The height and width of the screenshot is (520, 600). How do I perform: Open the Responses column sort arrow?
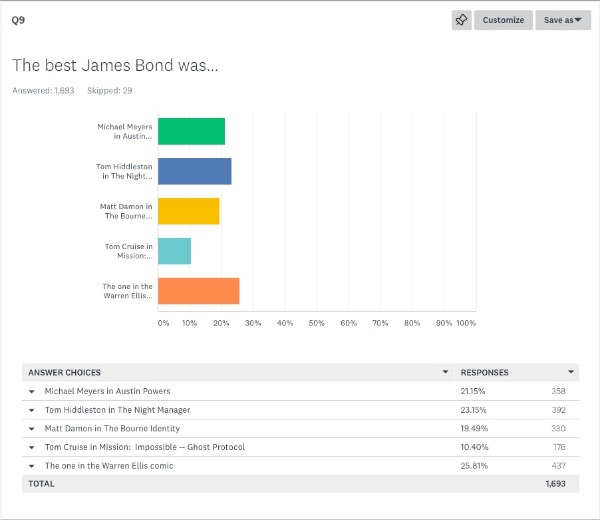tap(571, 372)
